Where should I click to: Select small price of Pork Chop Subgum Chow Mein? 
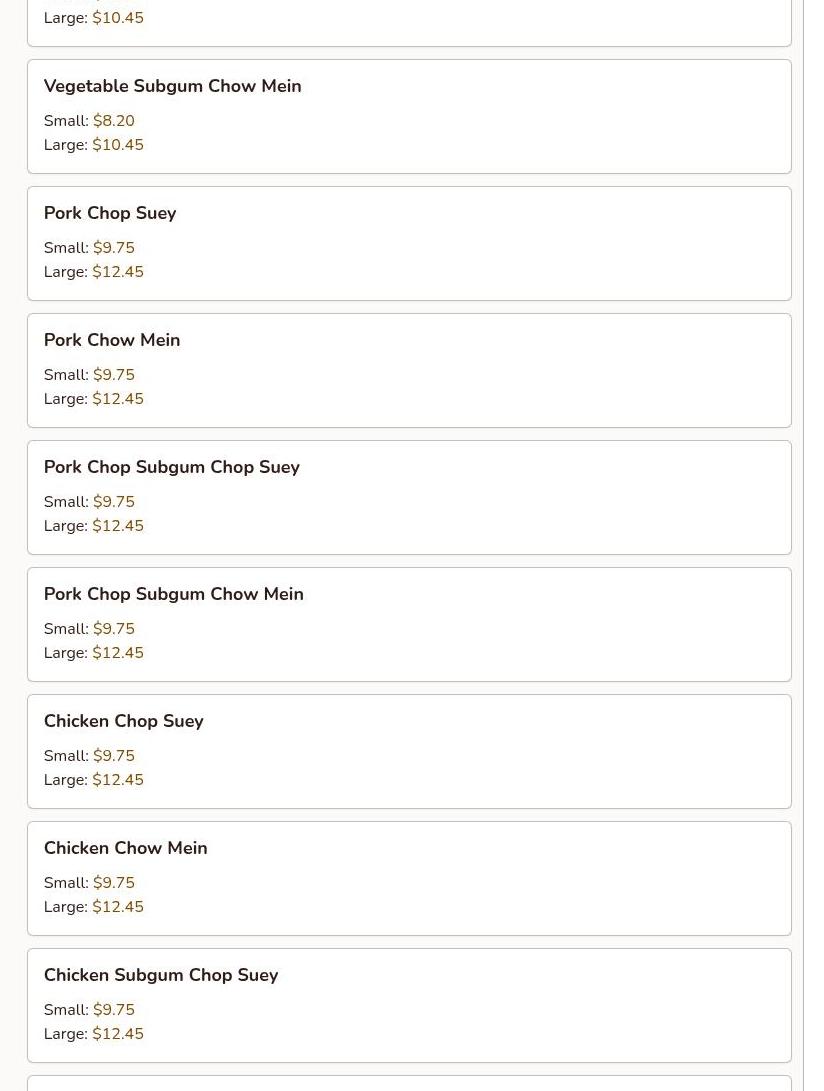114,629
